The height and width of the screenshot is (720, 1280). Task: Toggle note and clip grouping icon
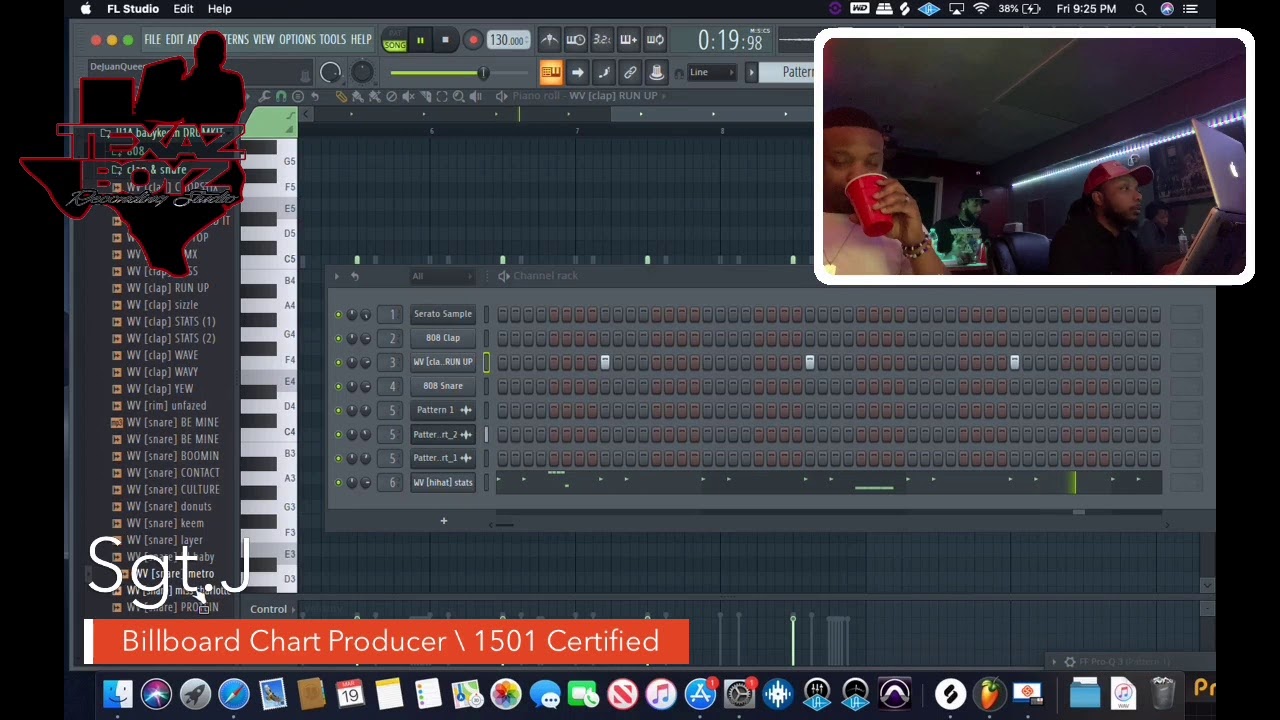pos(604,72)
